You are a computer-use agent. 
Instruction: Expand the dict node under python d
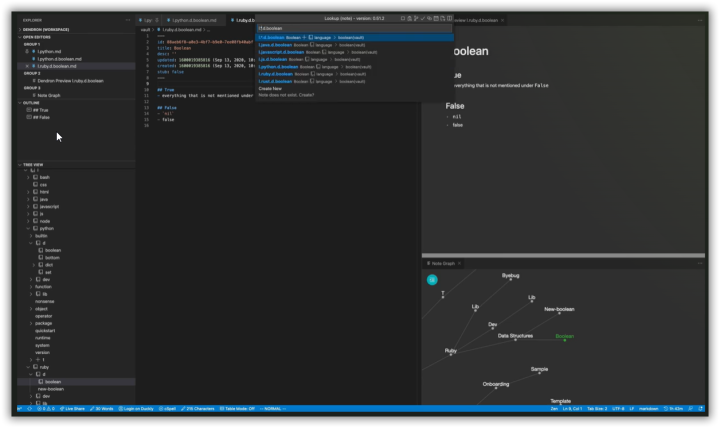click(x=34, y=265)
